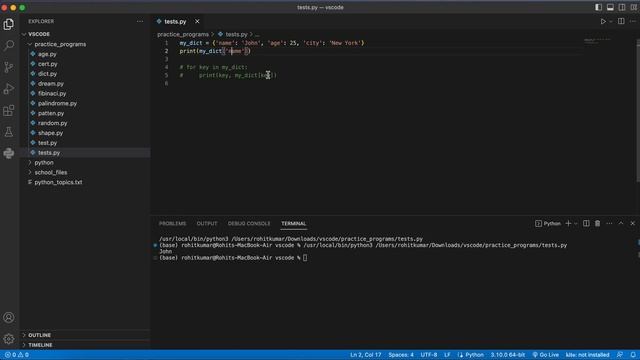Switch to the PROBLEMS tab
The image size is (640, 360).
point(172,224)
